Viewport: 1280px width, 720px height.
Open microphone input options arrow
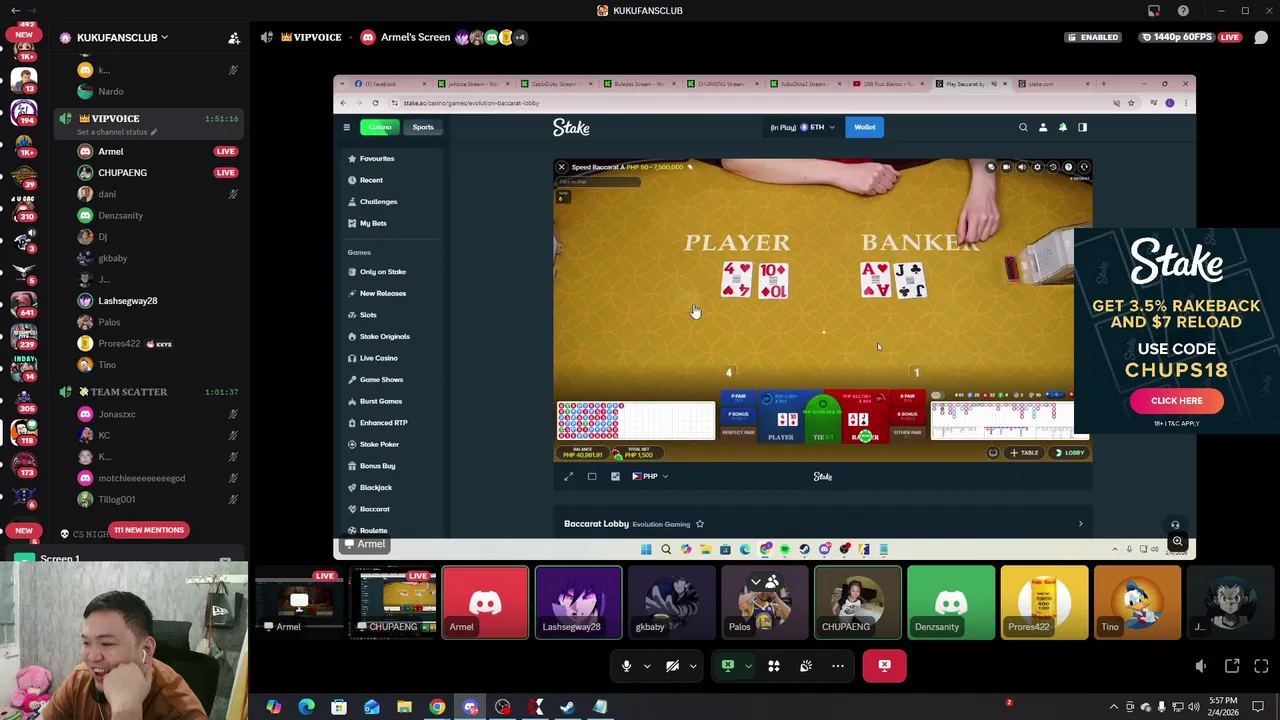coord(647,666)
